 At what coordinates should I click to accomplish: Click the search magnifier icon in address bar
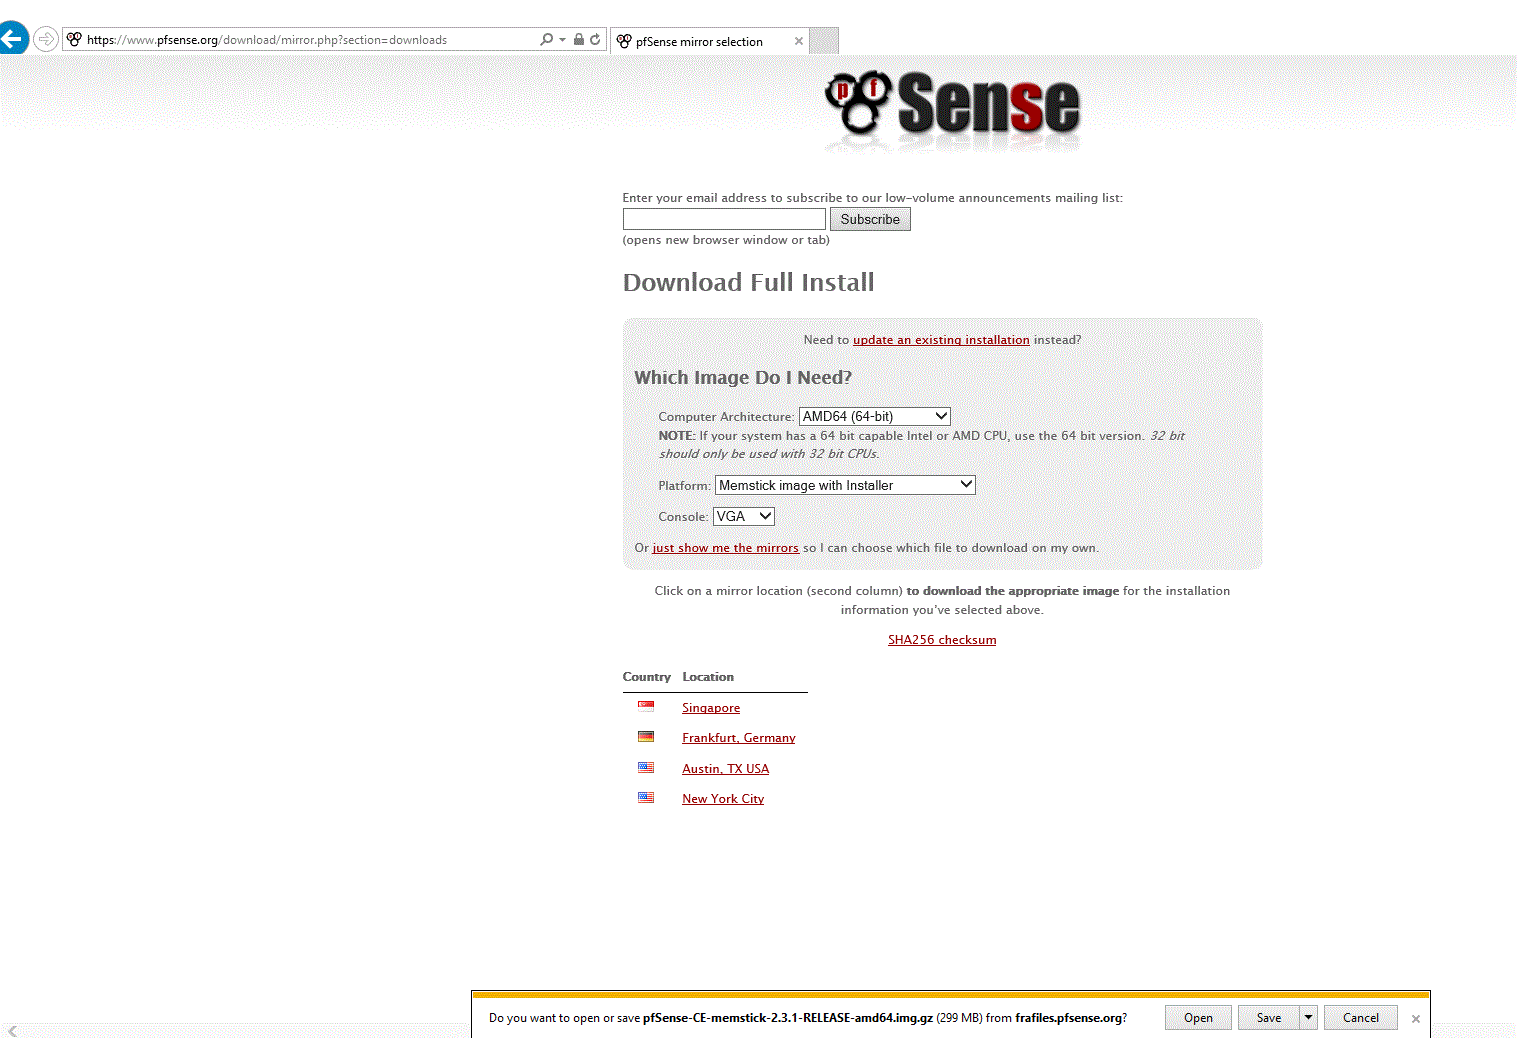pyautogui.click(x=546, y=39)
